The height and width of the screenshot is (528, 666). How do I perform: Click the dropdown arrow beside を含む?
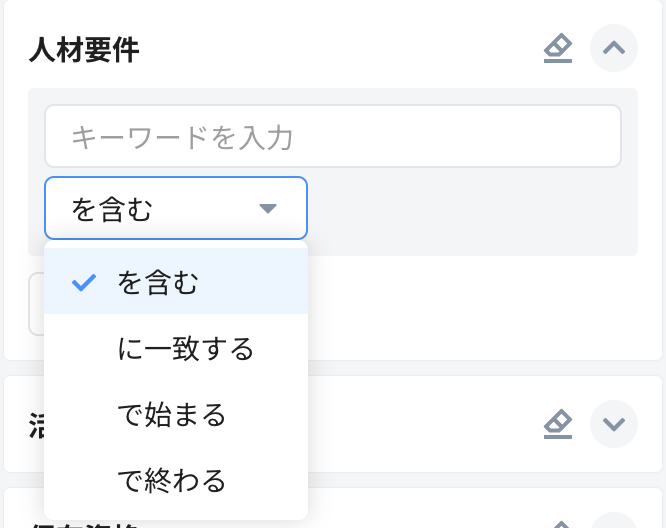coord(267,208)
